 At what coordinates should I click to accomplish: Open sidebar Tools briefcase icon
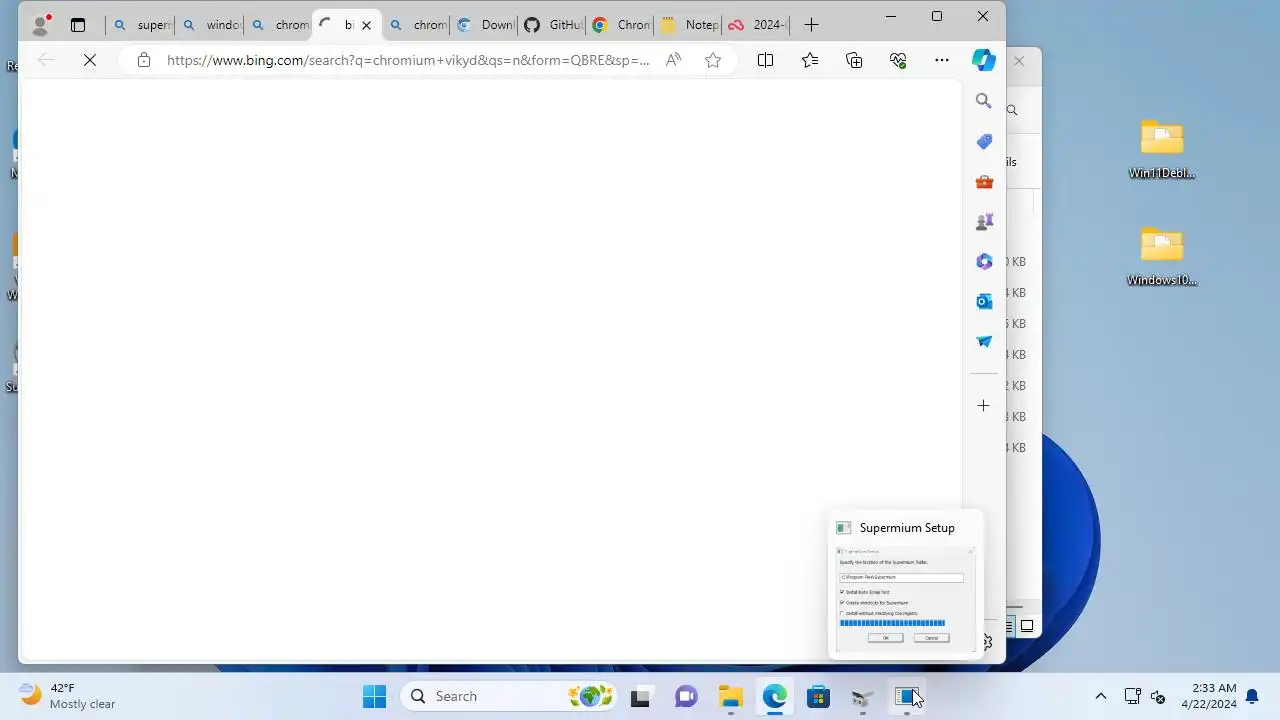point(984,181)
